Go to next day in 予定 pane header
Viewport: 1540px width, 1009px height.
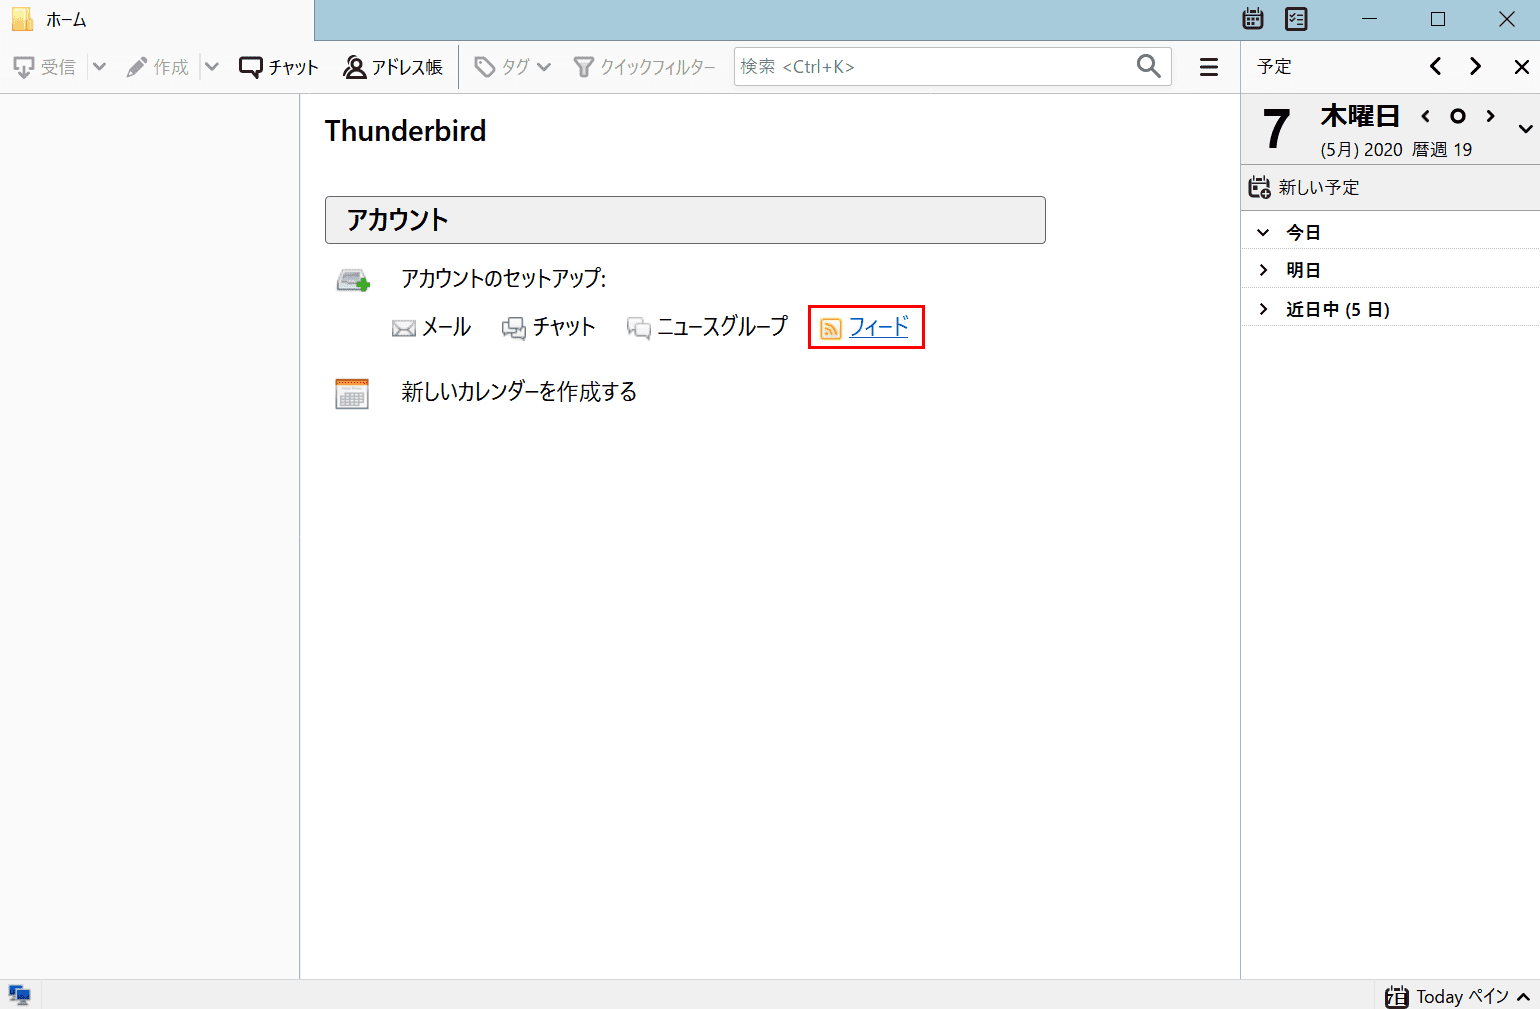pyautogui.click(x=1476, y=66)
